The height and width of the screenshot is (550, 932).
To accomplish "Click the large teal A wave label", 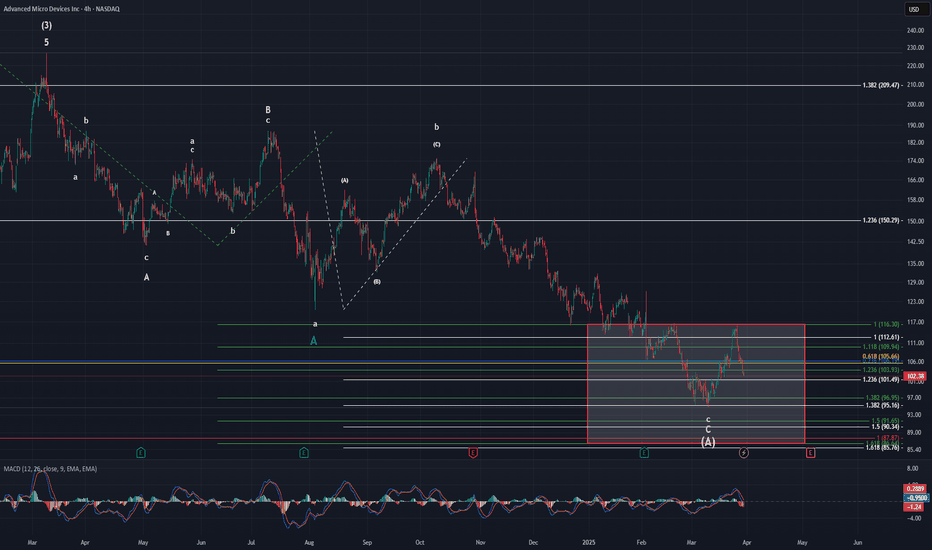I will 314,341.
